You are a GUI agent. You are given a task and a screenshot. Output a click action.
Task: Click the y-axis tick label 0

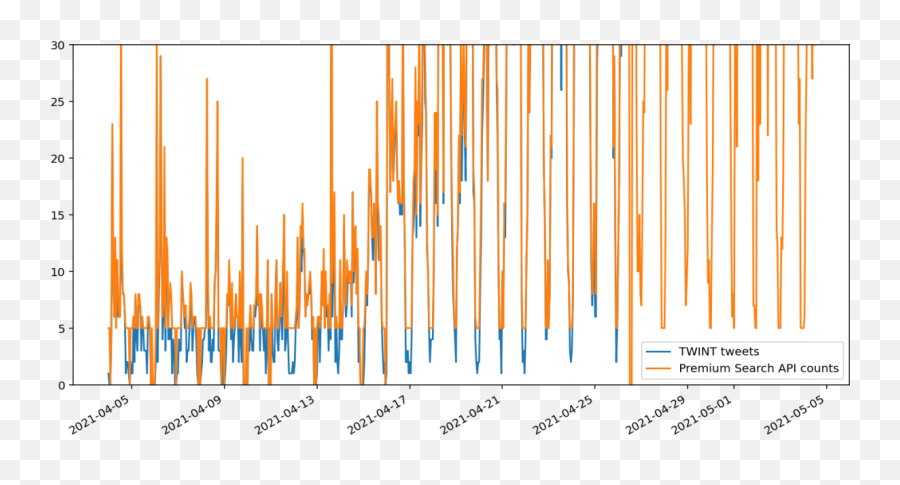tap(61, 385)
